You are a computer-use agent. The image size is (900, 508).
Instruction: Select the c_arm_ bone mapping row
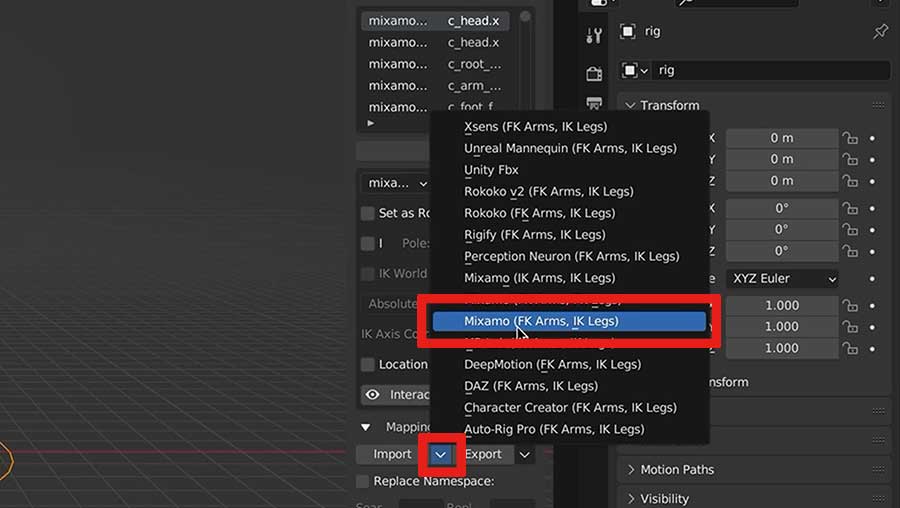[435, 86]
